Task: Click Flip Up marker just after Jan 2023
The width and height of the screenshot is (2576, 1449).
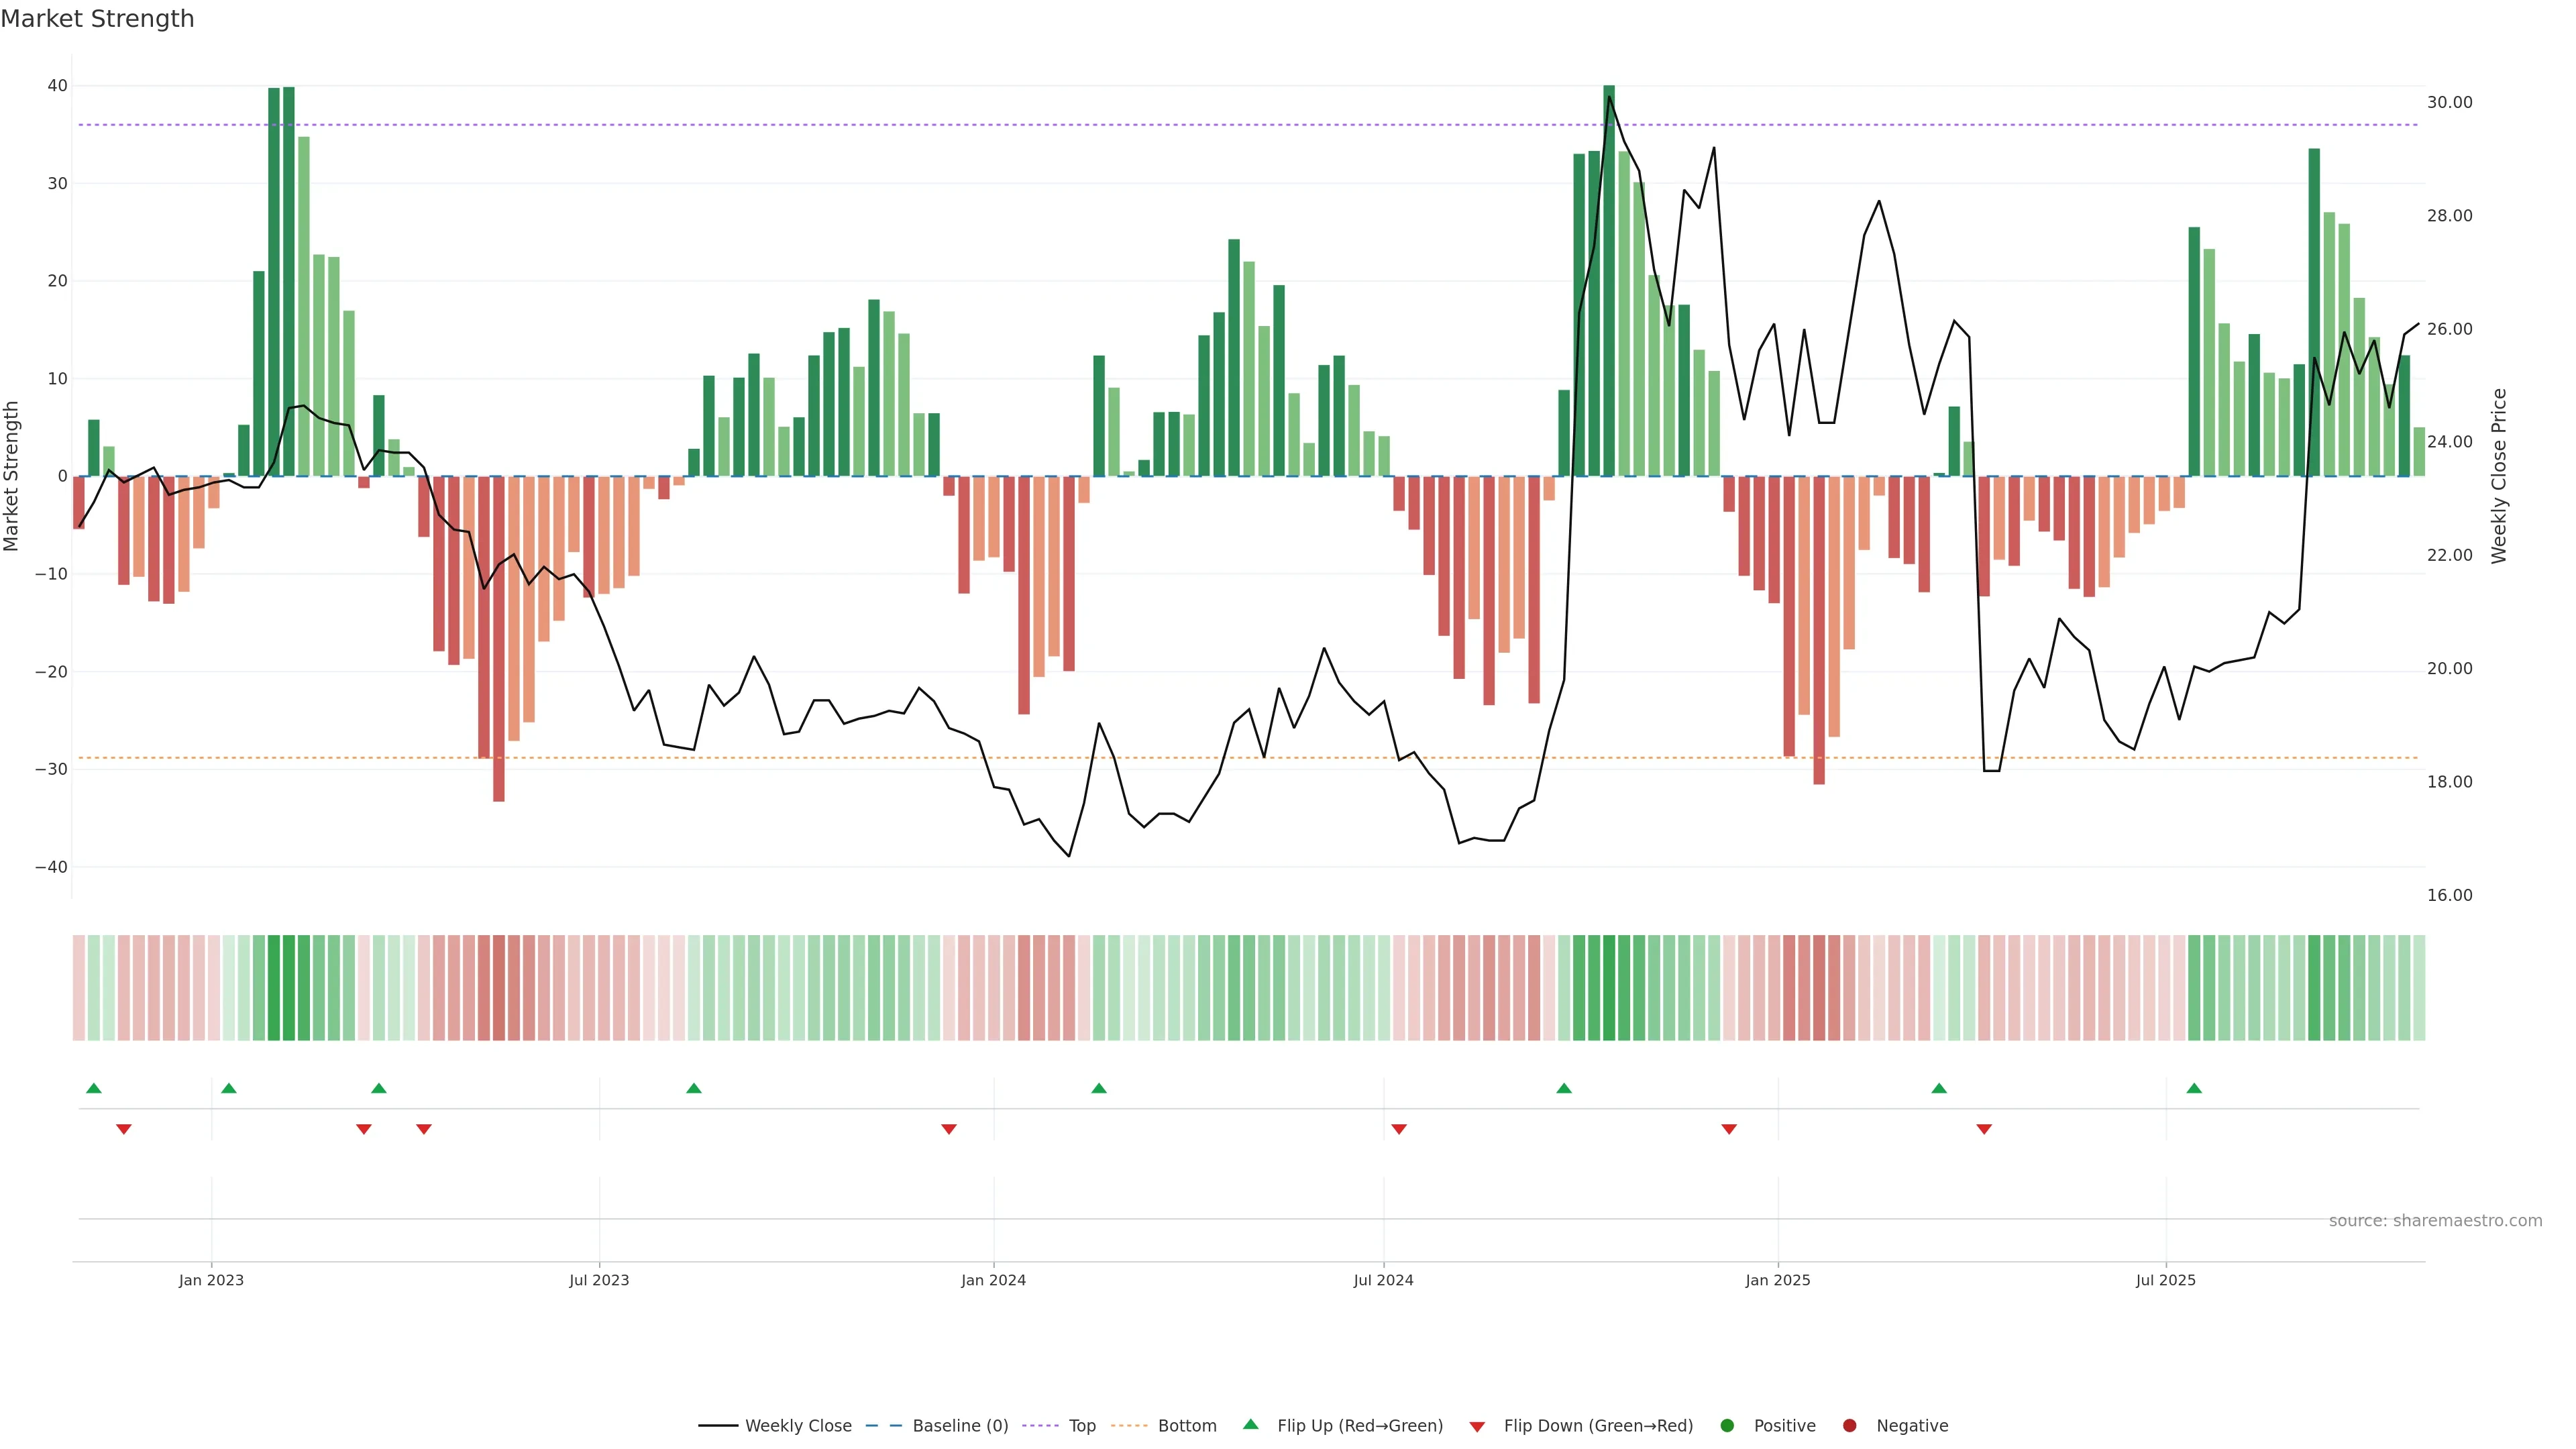Action: coord(229,1088)
